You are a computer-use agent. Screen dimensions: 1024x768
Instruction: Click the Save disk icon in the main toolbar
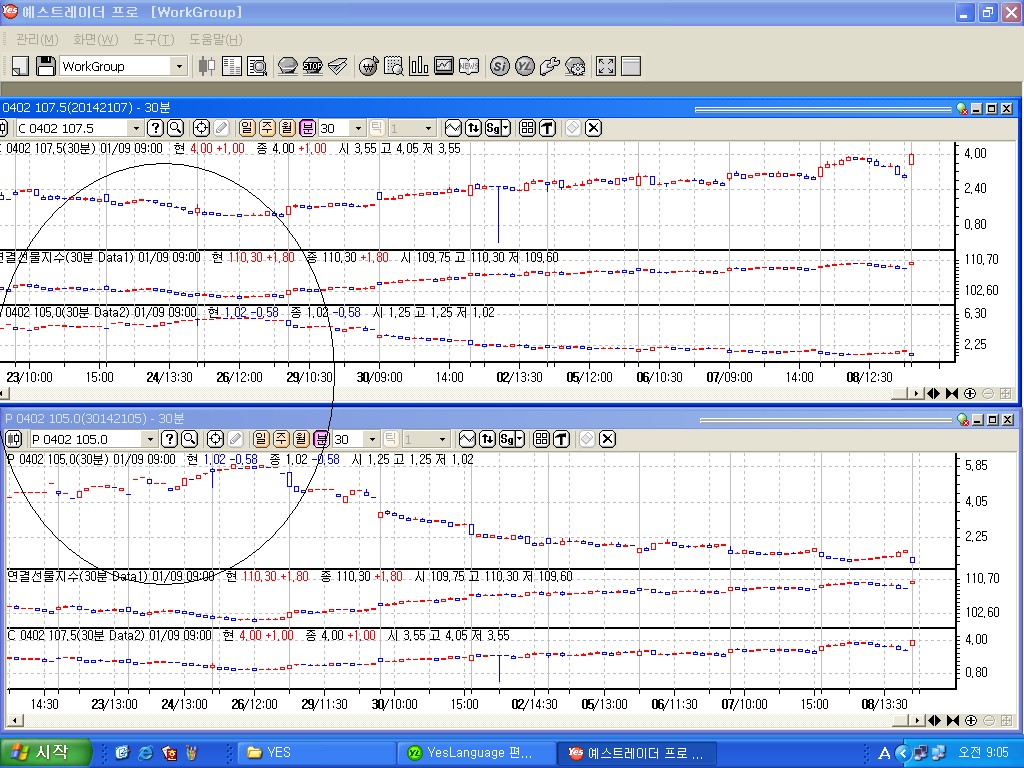click(45, 66)
